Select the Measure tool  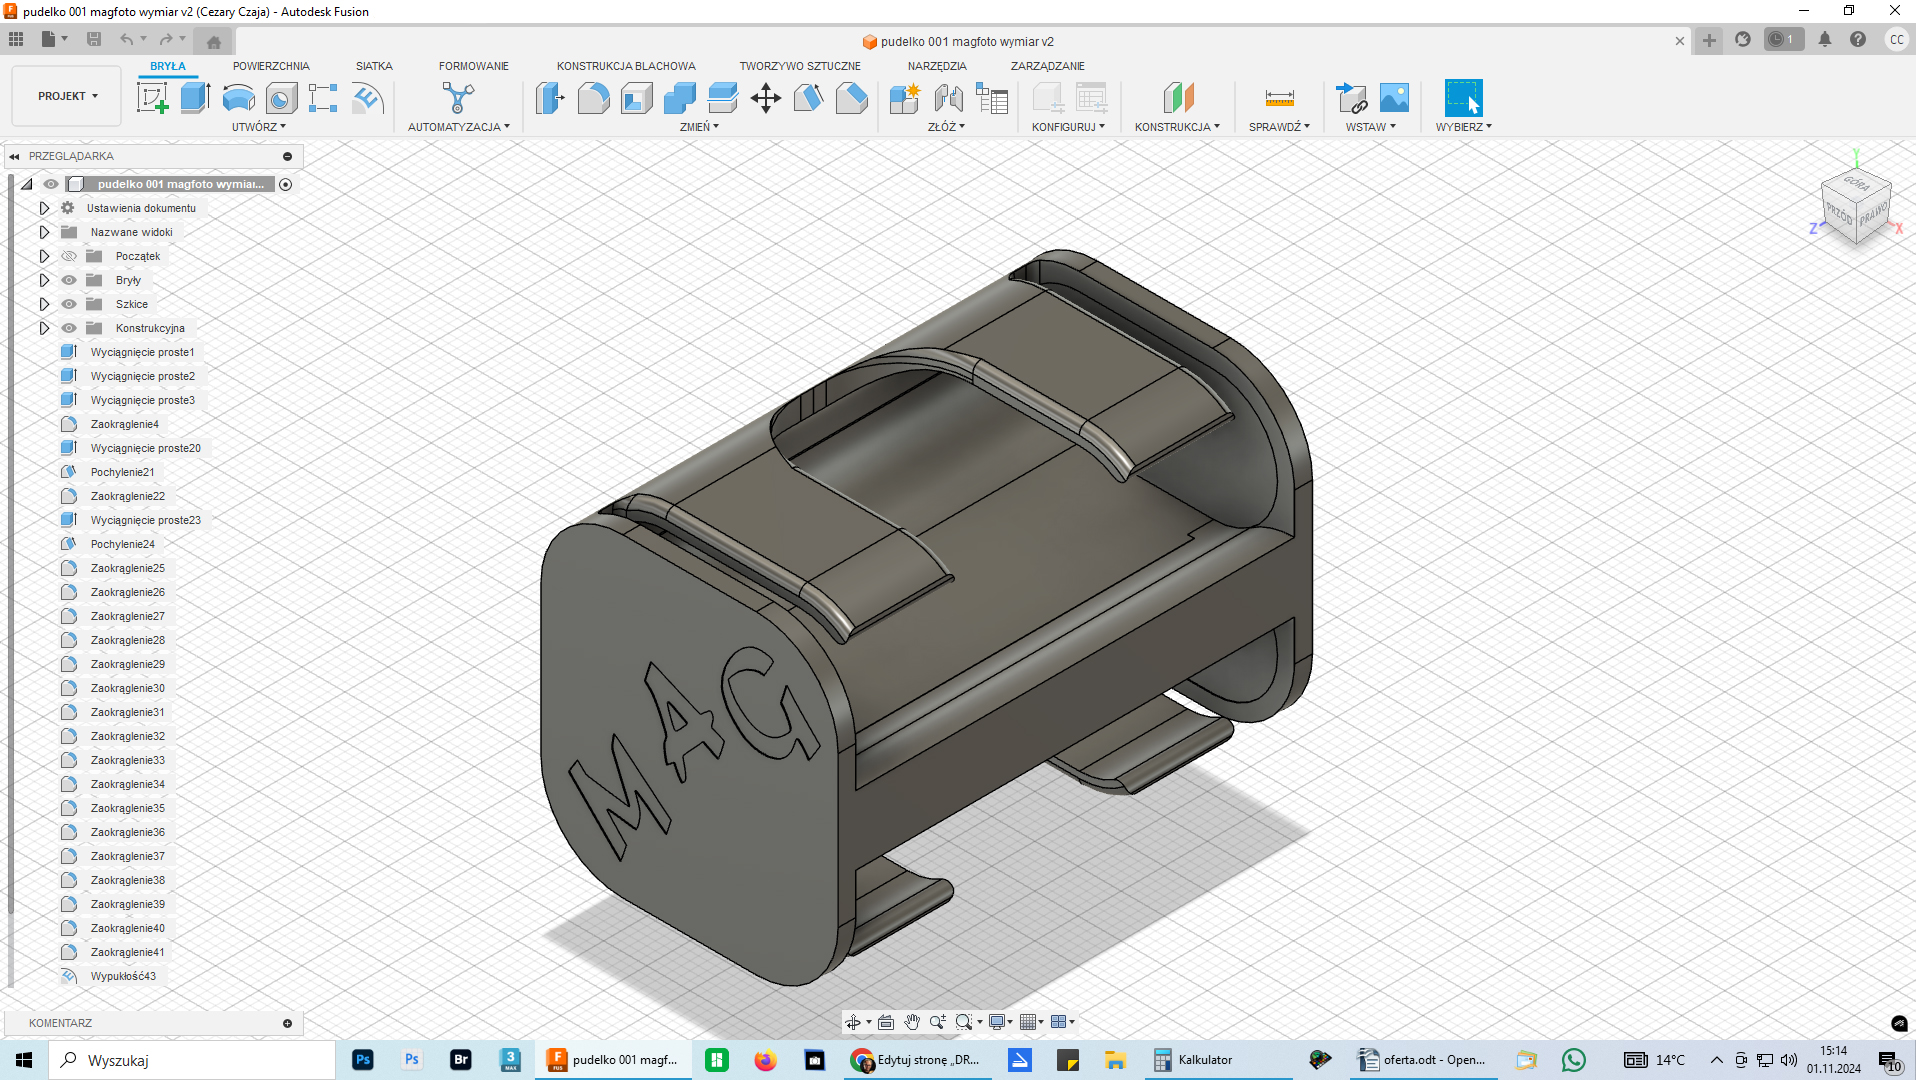pos(1279,98)
